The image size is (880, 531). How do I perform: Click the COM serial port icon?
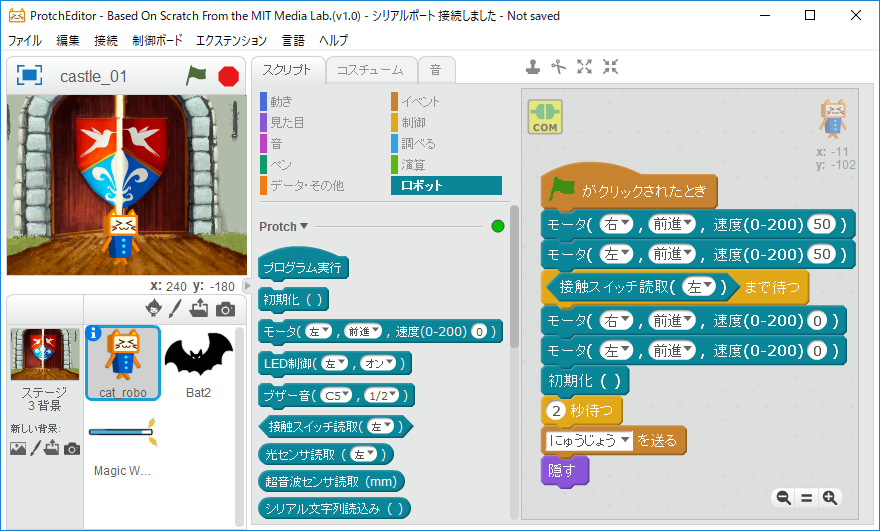[x=544, y=117]
